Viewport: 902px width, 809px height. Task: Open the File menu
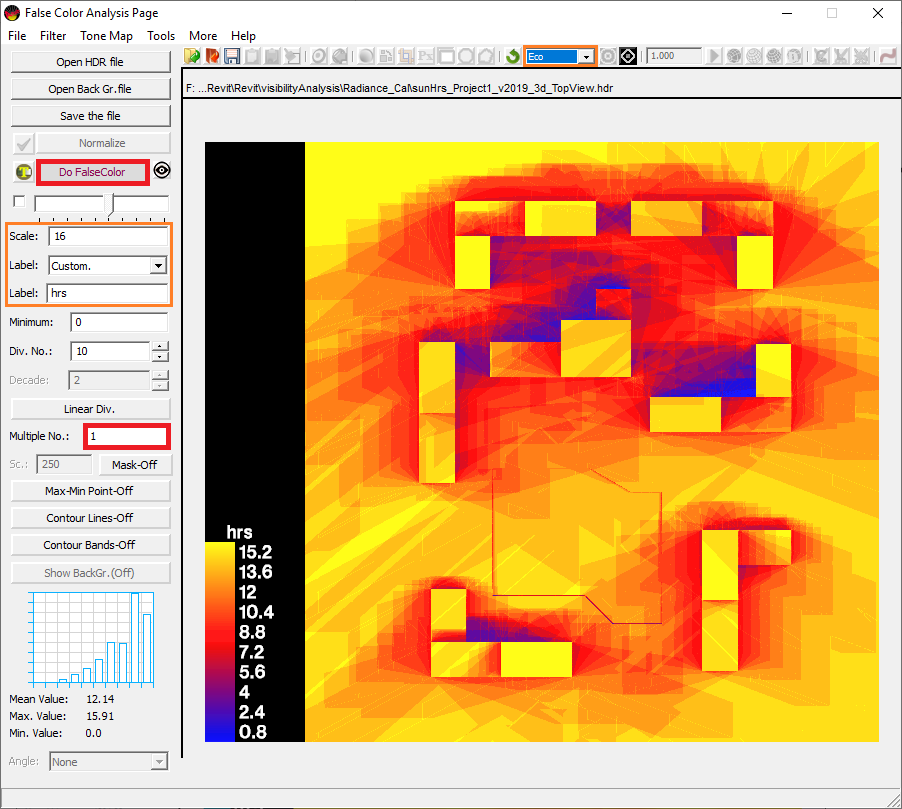[x=17, y=36]
